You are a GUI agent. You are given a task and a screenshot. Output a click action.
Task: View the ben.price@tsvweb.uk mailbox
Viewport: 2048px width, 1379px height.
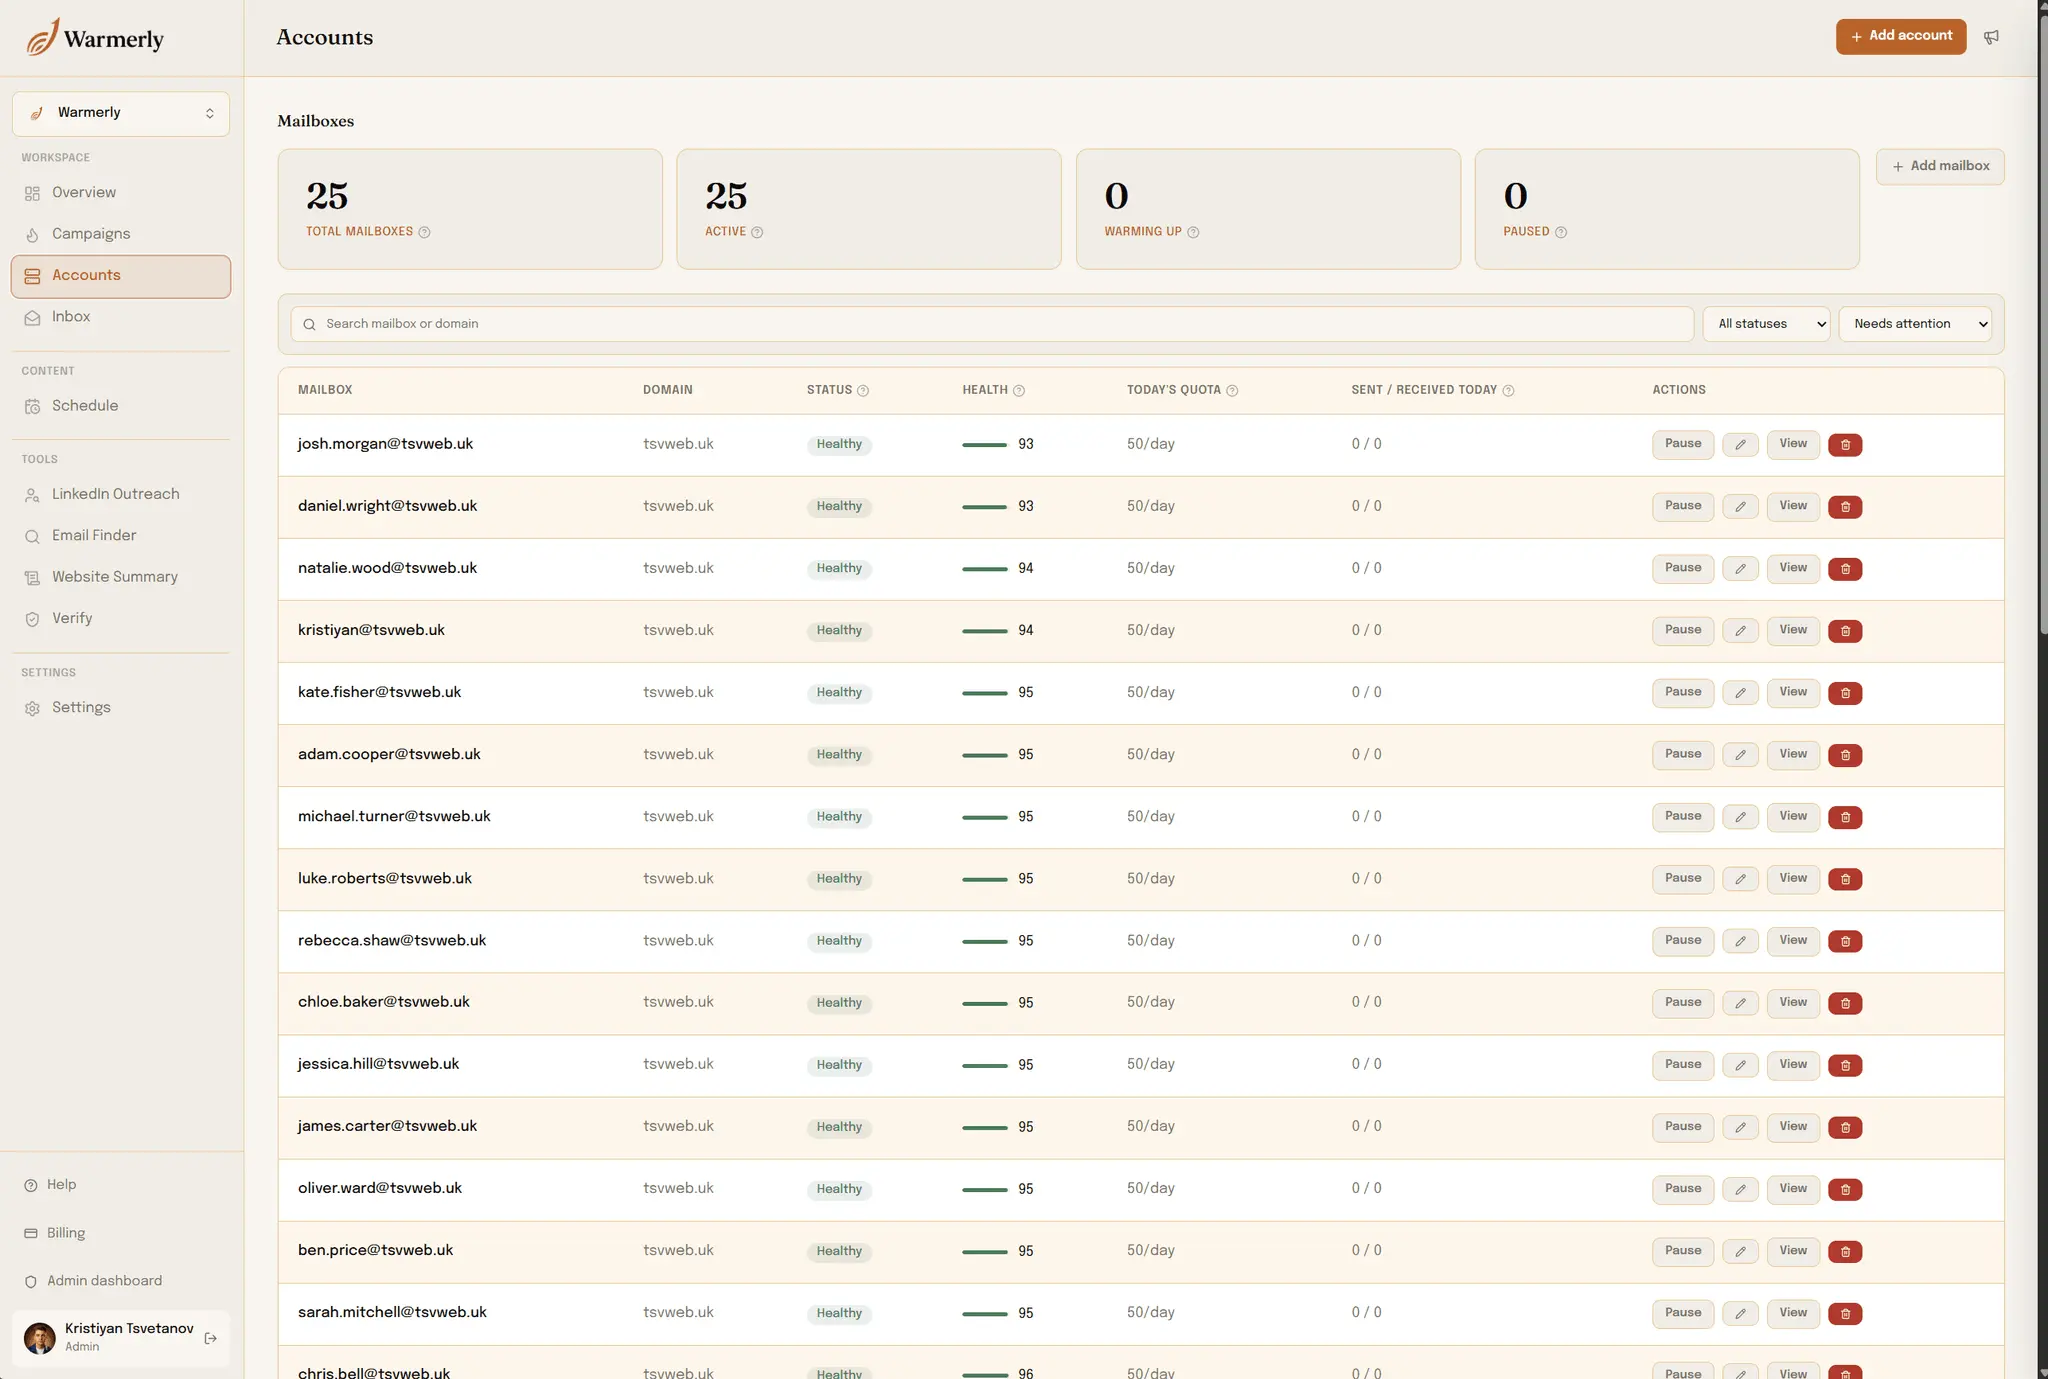pyautogui.click(x=1793, y=1251)
